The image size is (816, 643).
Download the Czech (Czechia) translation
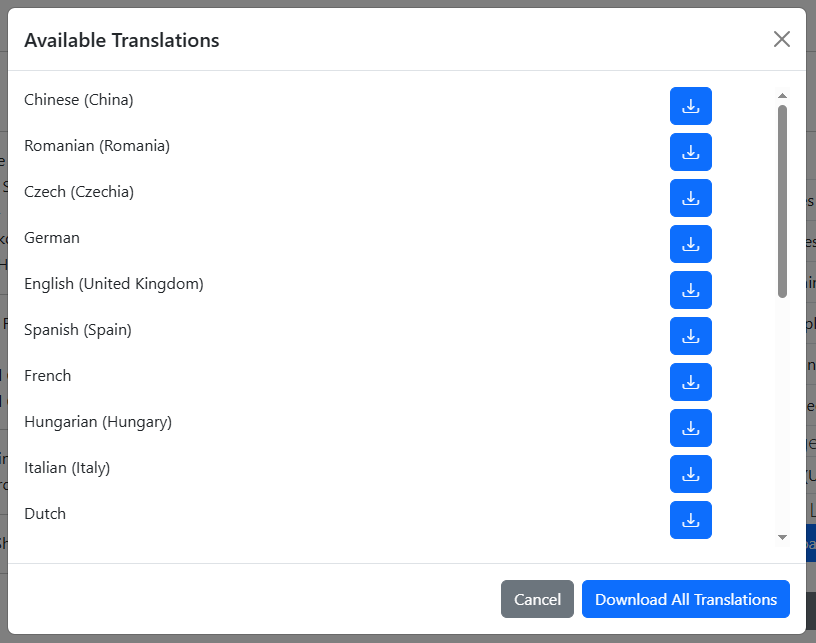tap(690, 198)
